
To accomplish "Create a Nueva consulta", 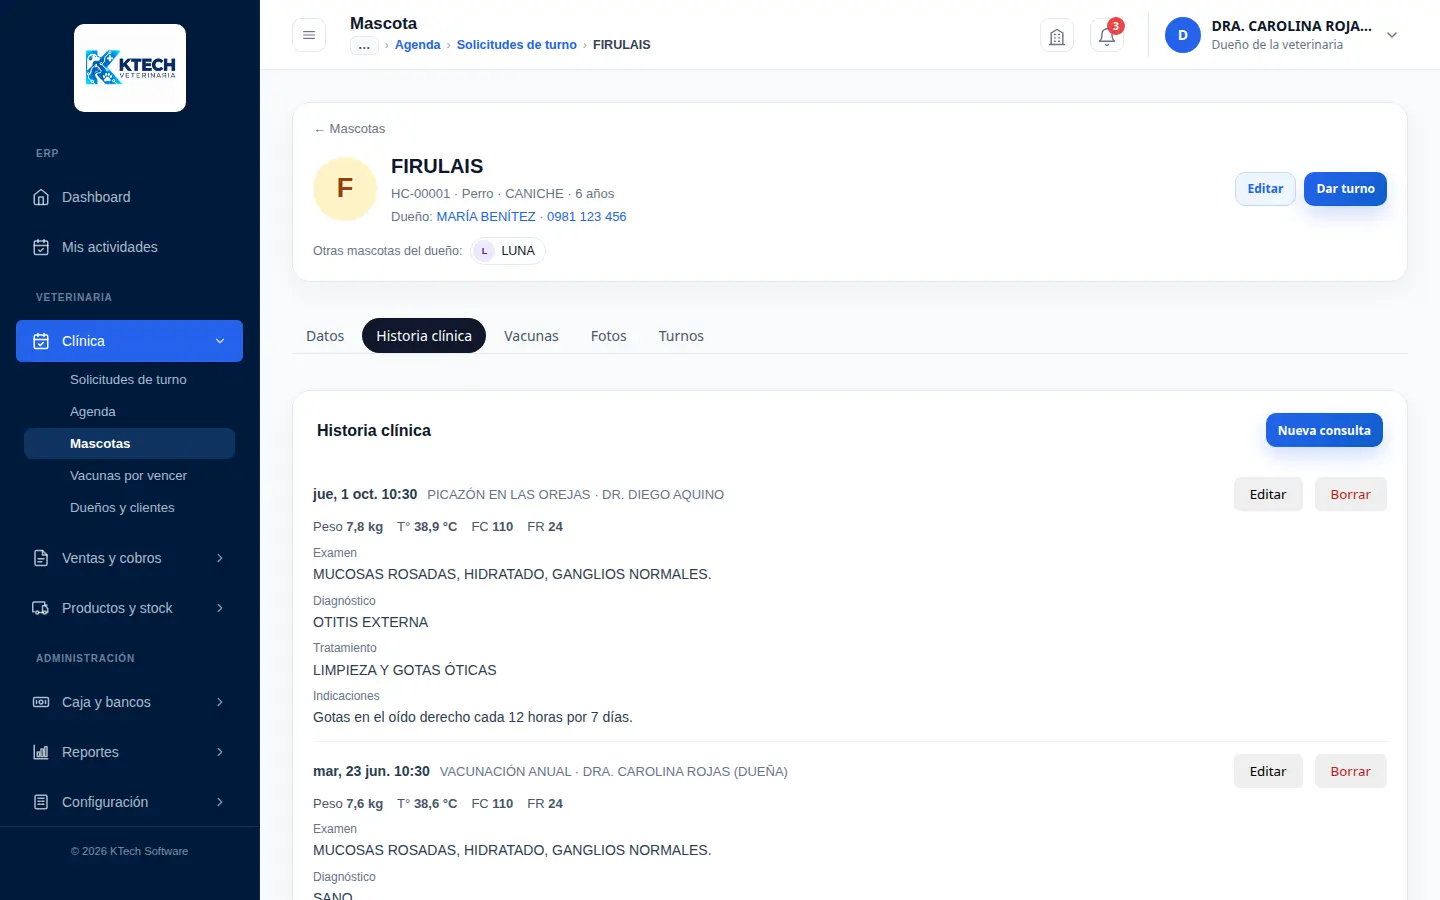I will click(1324, 430).
